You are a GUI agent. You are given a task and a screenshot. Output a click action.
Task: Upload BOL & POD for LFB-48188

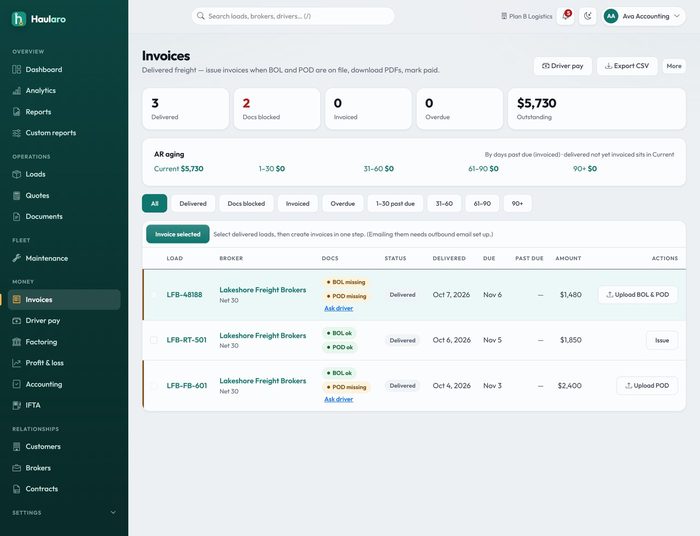[638, 295]
